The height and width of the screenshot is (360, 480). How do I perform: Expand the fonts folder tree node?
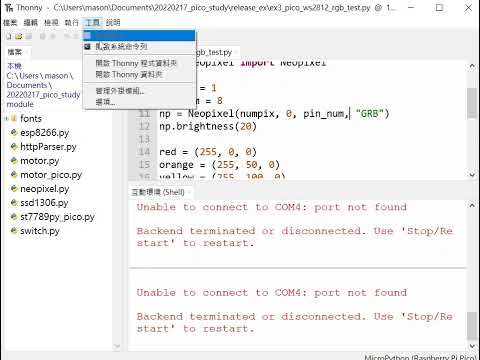coord(6,118)
